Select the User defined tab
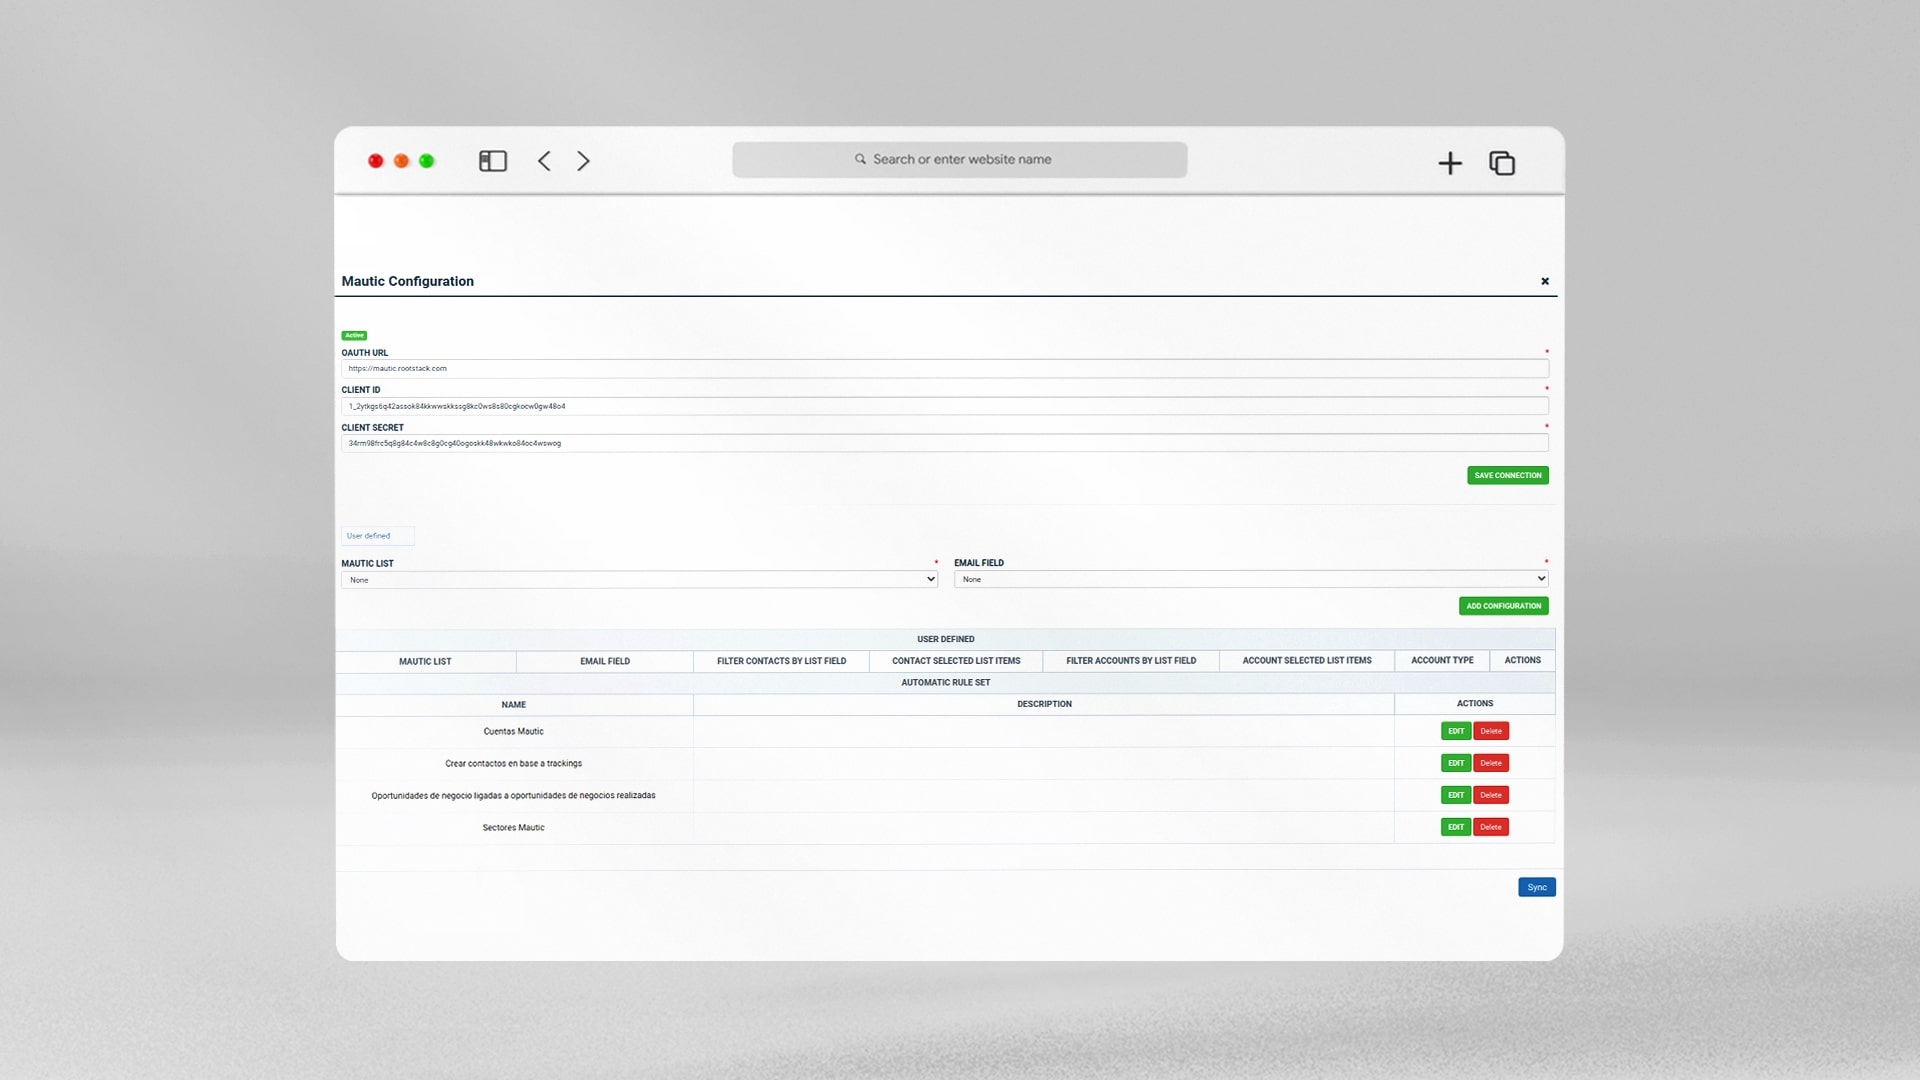Viewport: 1920px width, 1080px height. coord(377,536)
